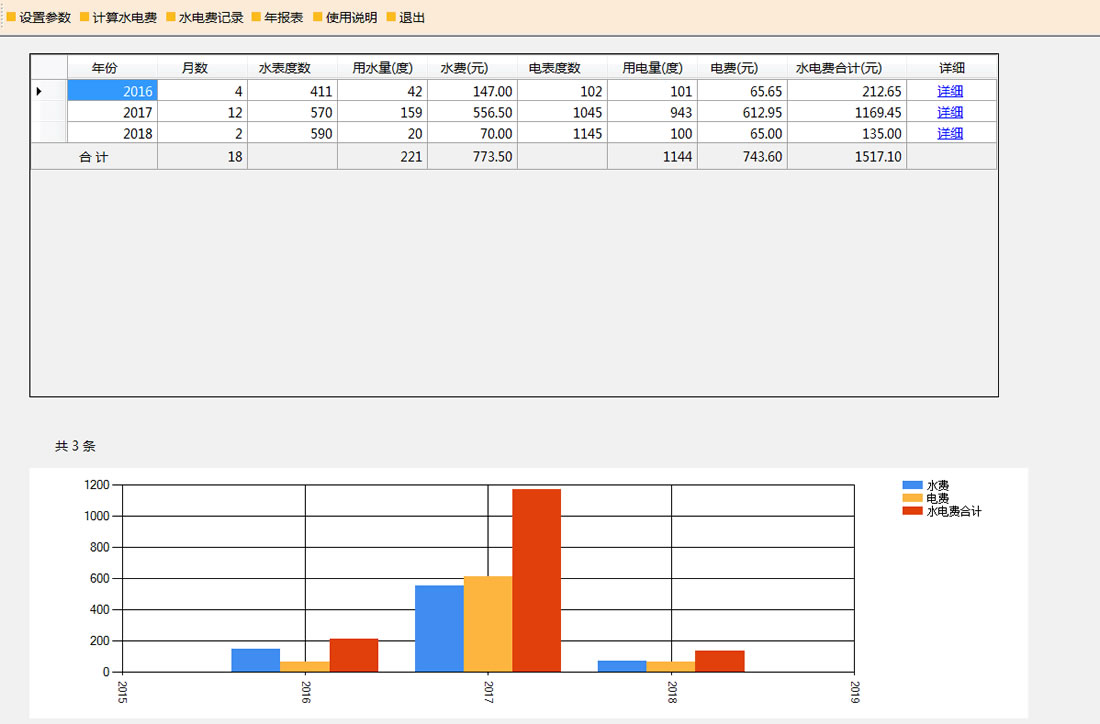Screen dimensions: 1100x724
Task: Click total fee 135.00 cell
Action: point(846,133)
